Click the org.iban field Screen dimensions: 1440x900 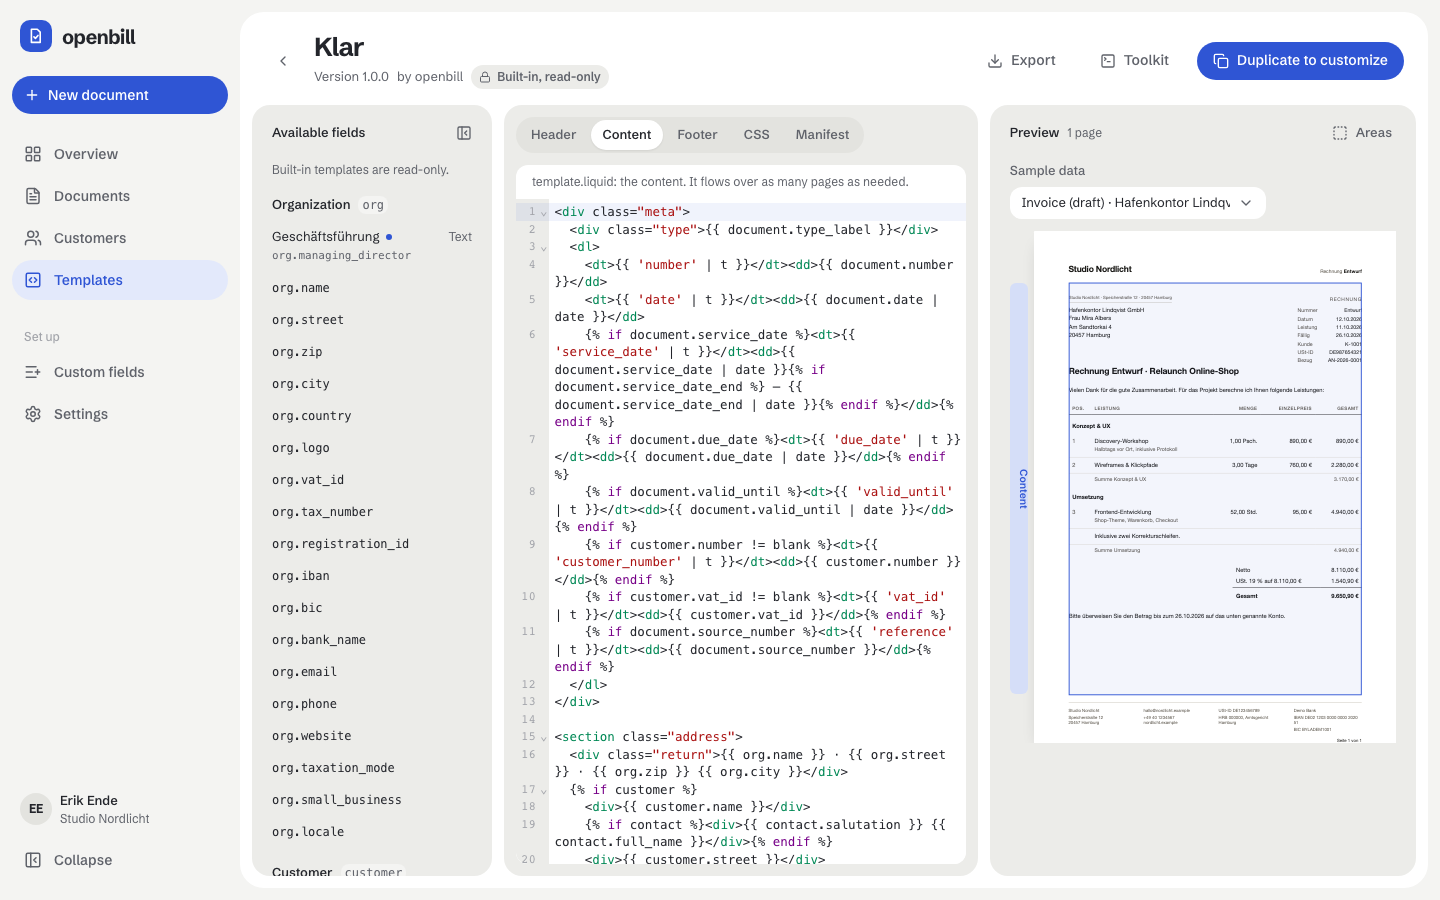pos(372,576)
